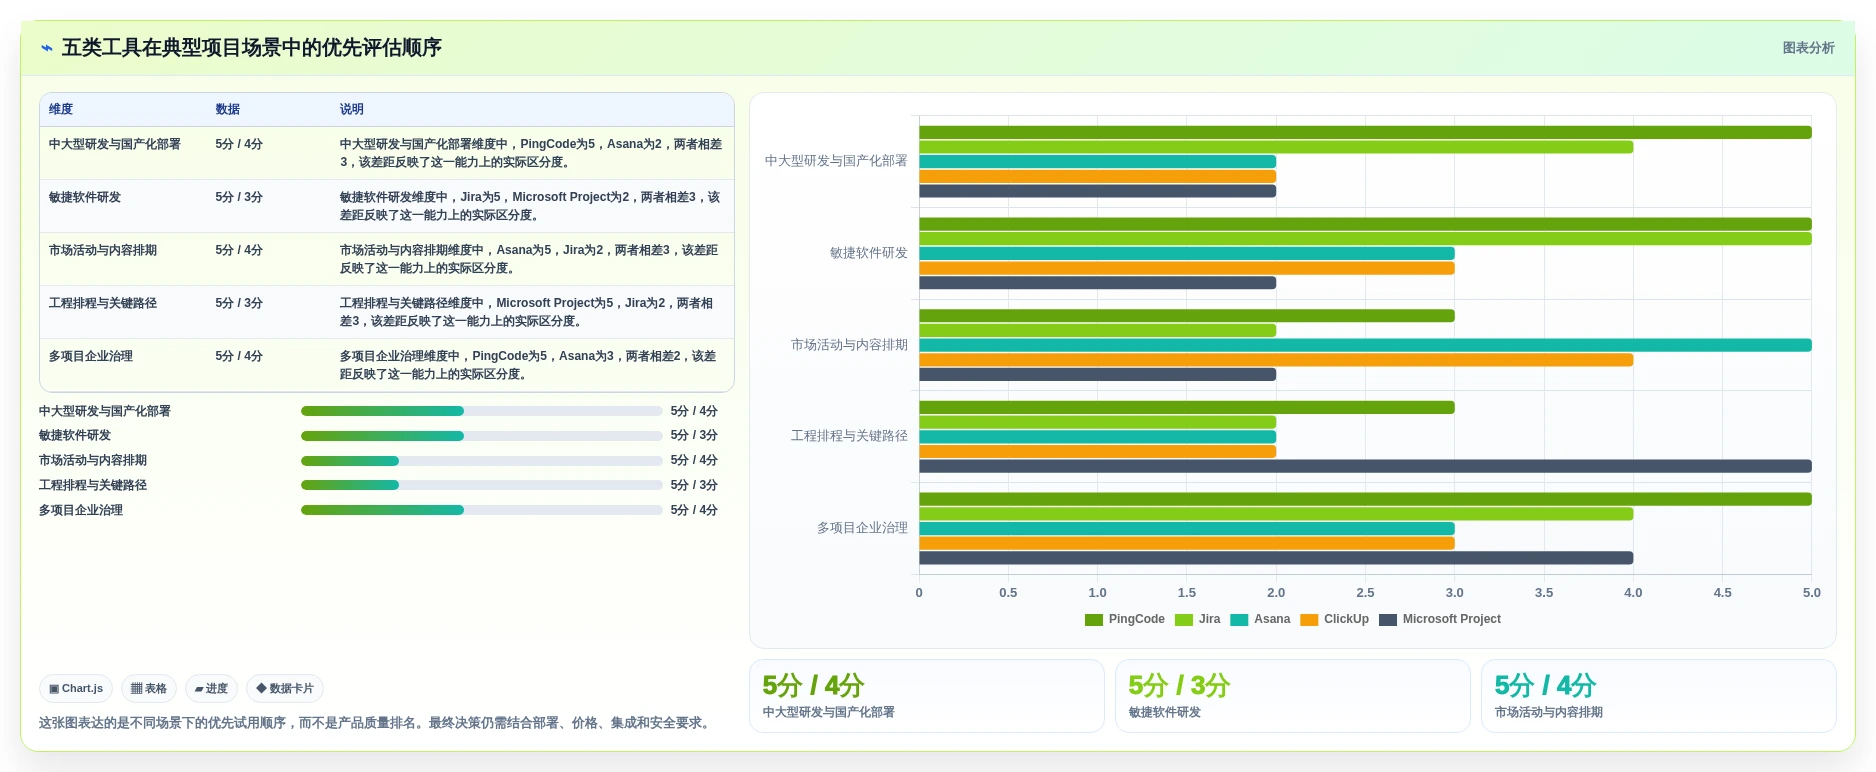The height and width of the screenshot is (772, 1876).
Task: Click Microsoft Project legend label text
Action: pos(1452,620)
